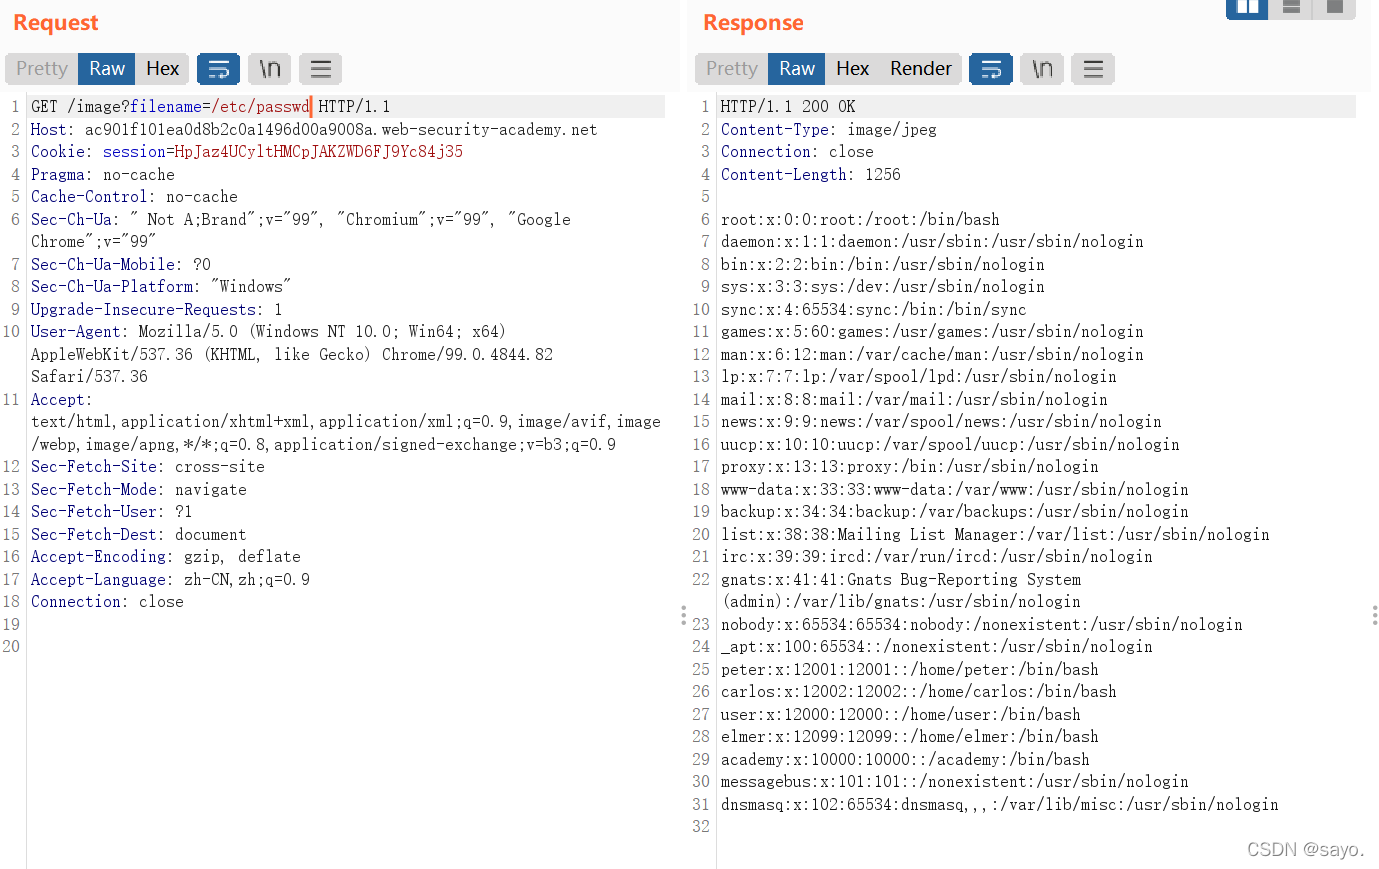Click the Content-Type: image/jpeg header

point(829,129)
